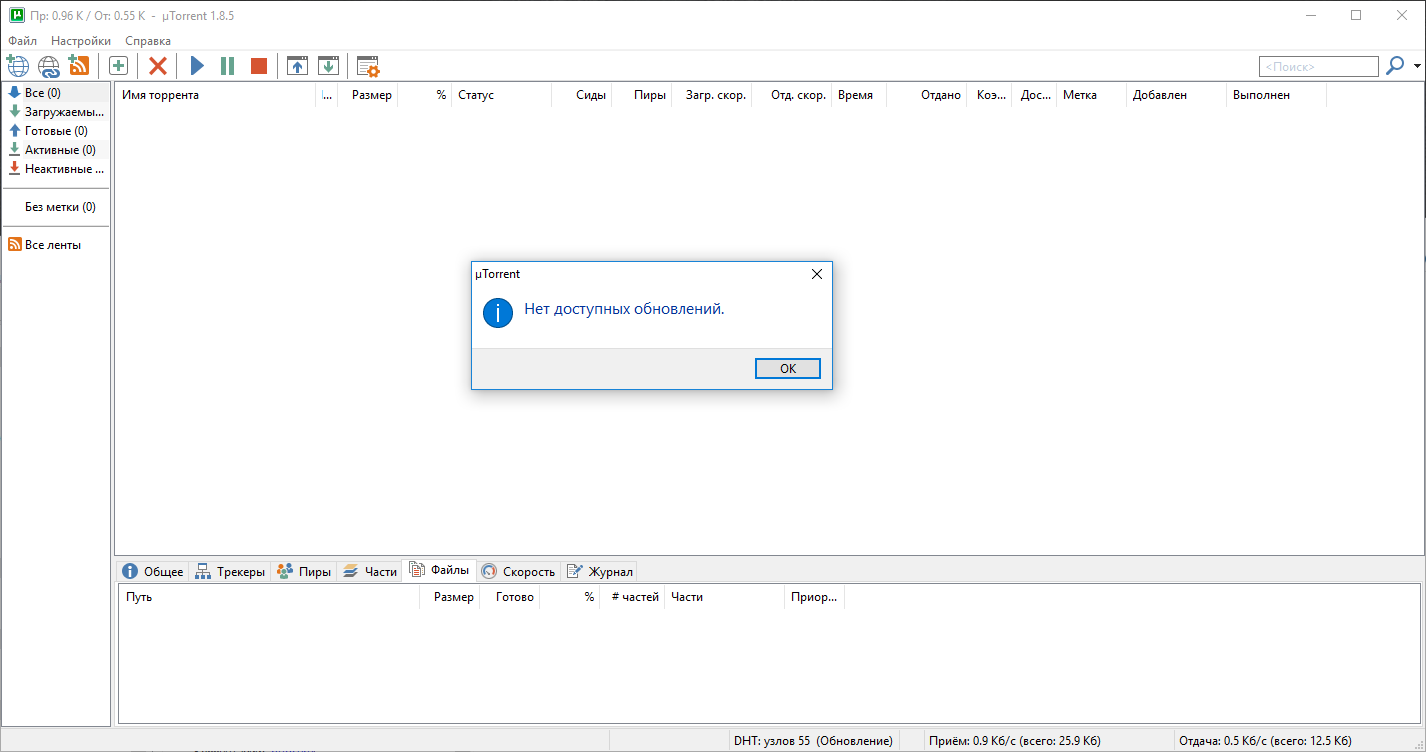Select the Все (0) category
This screenshot has width=1426, height=752.
pyautogui.click(x=56, y=93)
